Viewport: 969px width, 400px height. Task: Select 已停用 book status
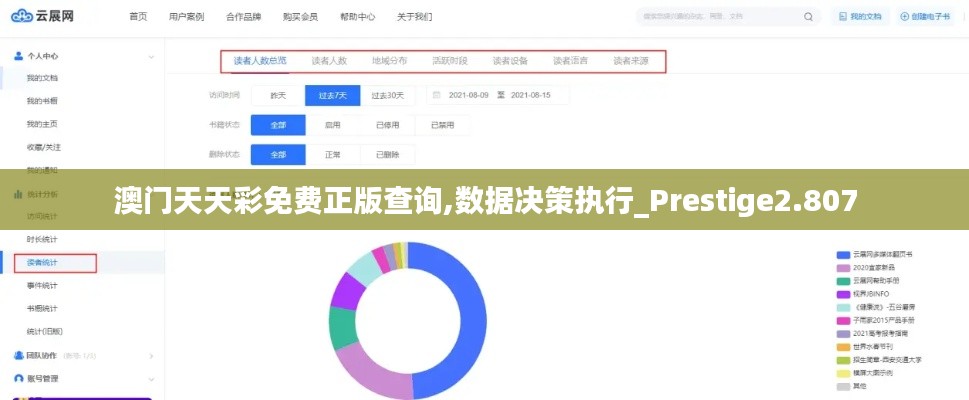coord(387,125)
